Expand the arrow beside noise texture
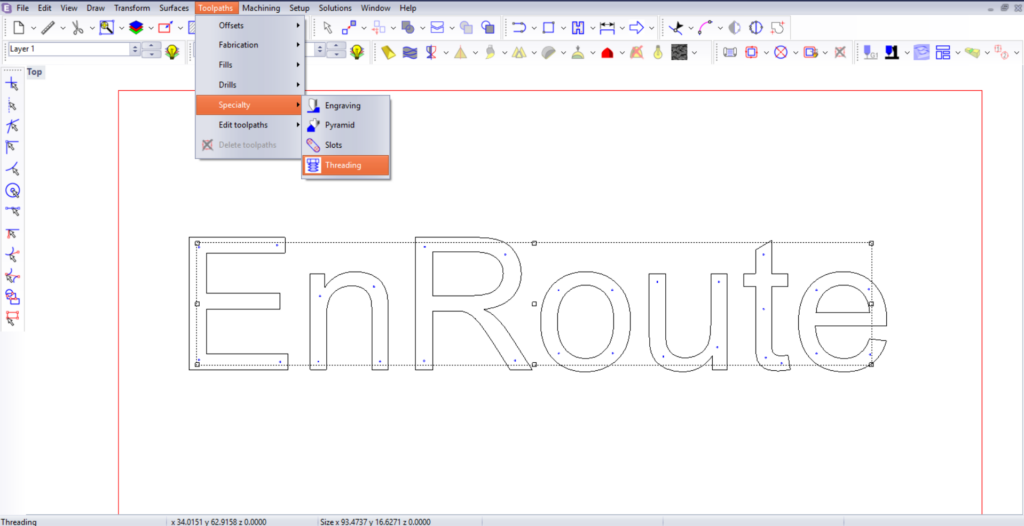The height and width of the screenshot is (526, 1024). 694,52
